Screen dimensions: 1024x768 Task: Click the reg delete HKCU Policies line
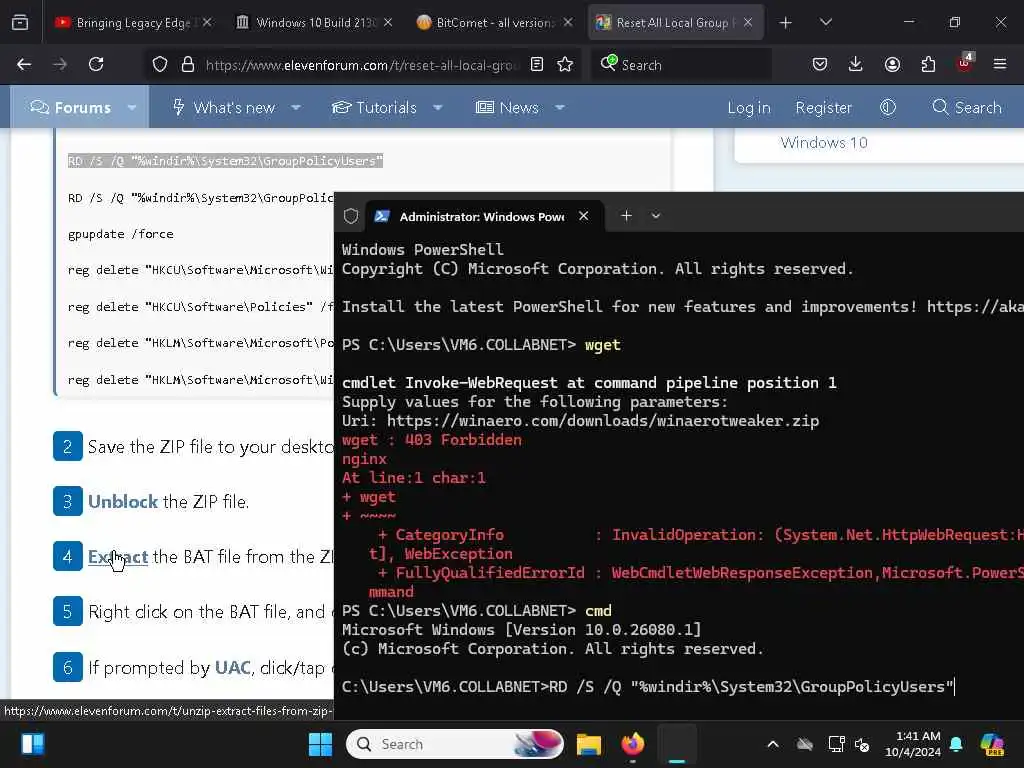pos(200,306)
